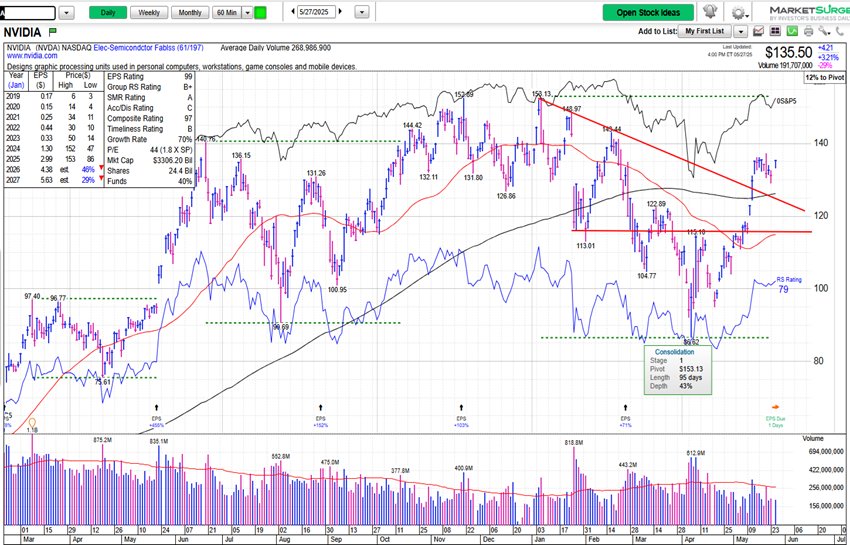Screen dimensions: 850x545
Task: Advance date with right arrow
Action: [340, 11]
